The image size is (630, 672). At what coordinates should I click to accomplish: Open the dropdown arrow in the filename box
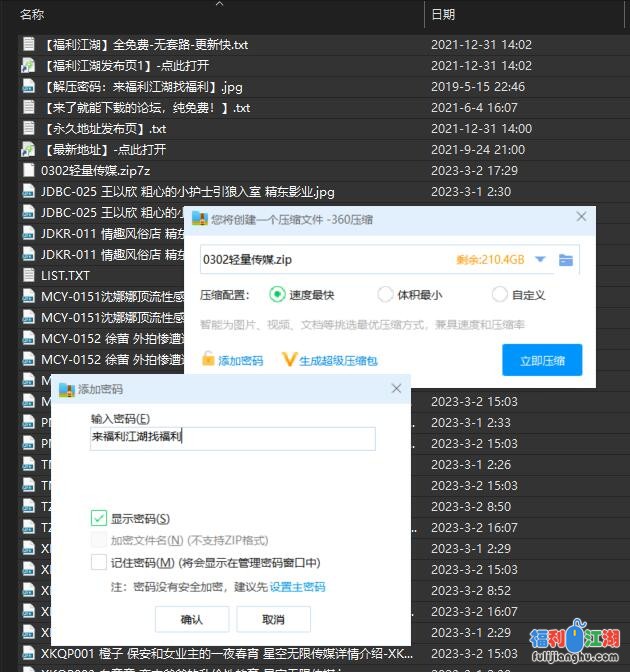pos(540,260)
